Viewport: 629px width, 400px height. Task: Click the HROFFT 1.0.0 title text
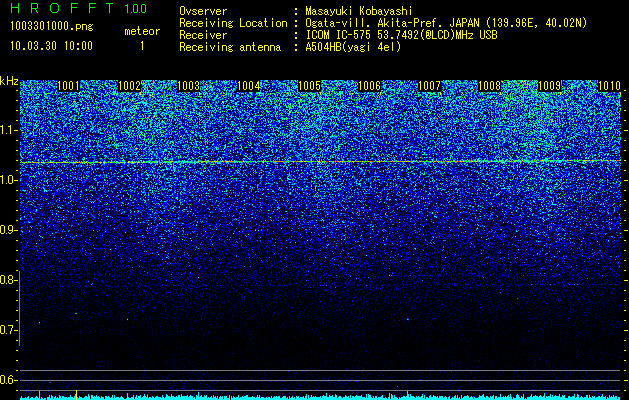click(78, 8)
